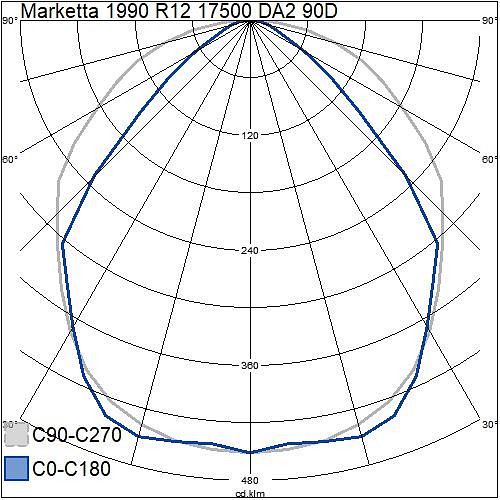Screen dimensions: 500x500
Task: Click the 480 intensity ring label
Action: (x=250, y=481)
